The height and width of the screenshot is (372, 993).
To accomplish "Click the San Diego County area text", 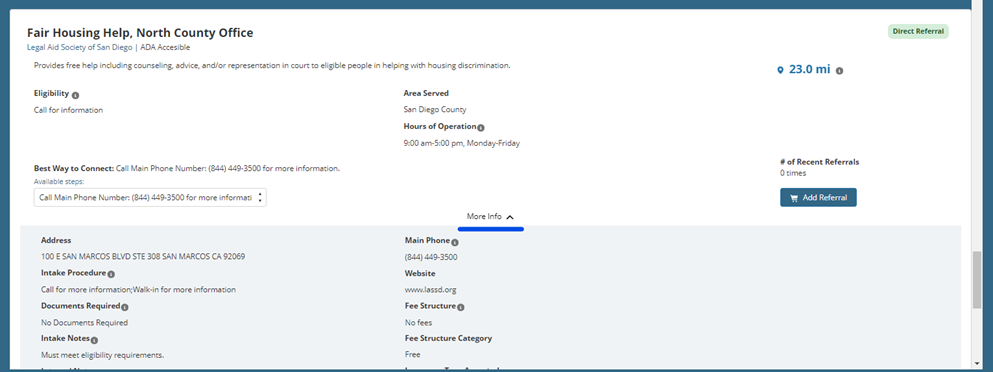I will [434, 110].
